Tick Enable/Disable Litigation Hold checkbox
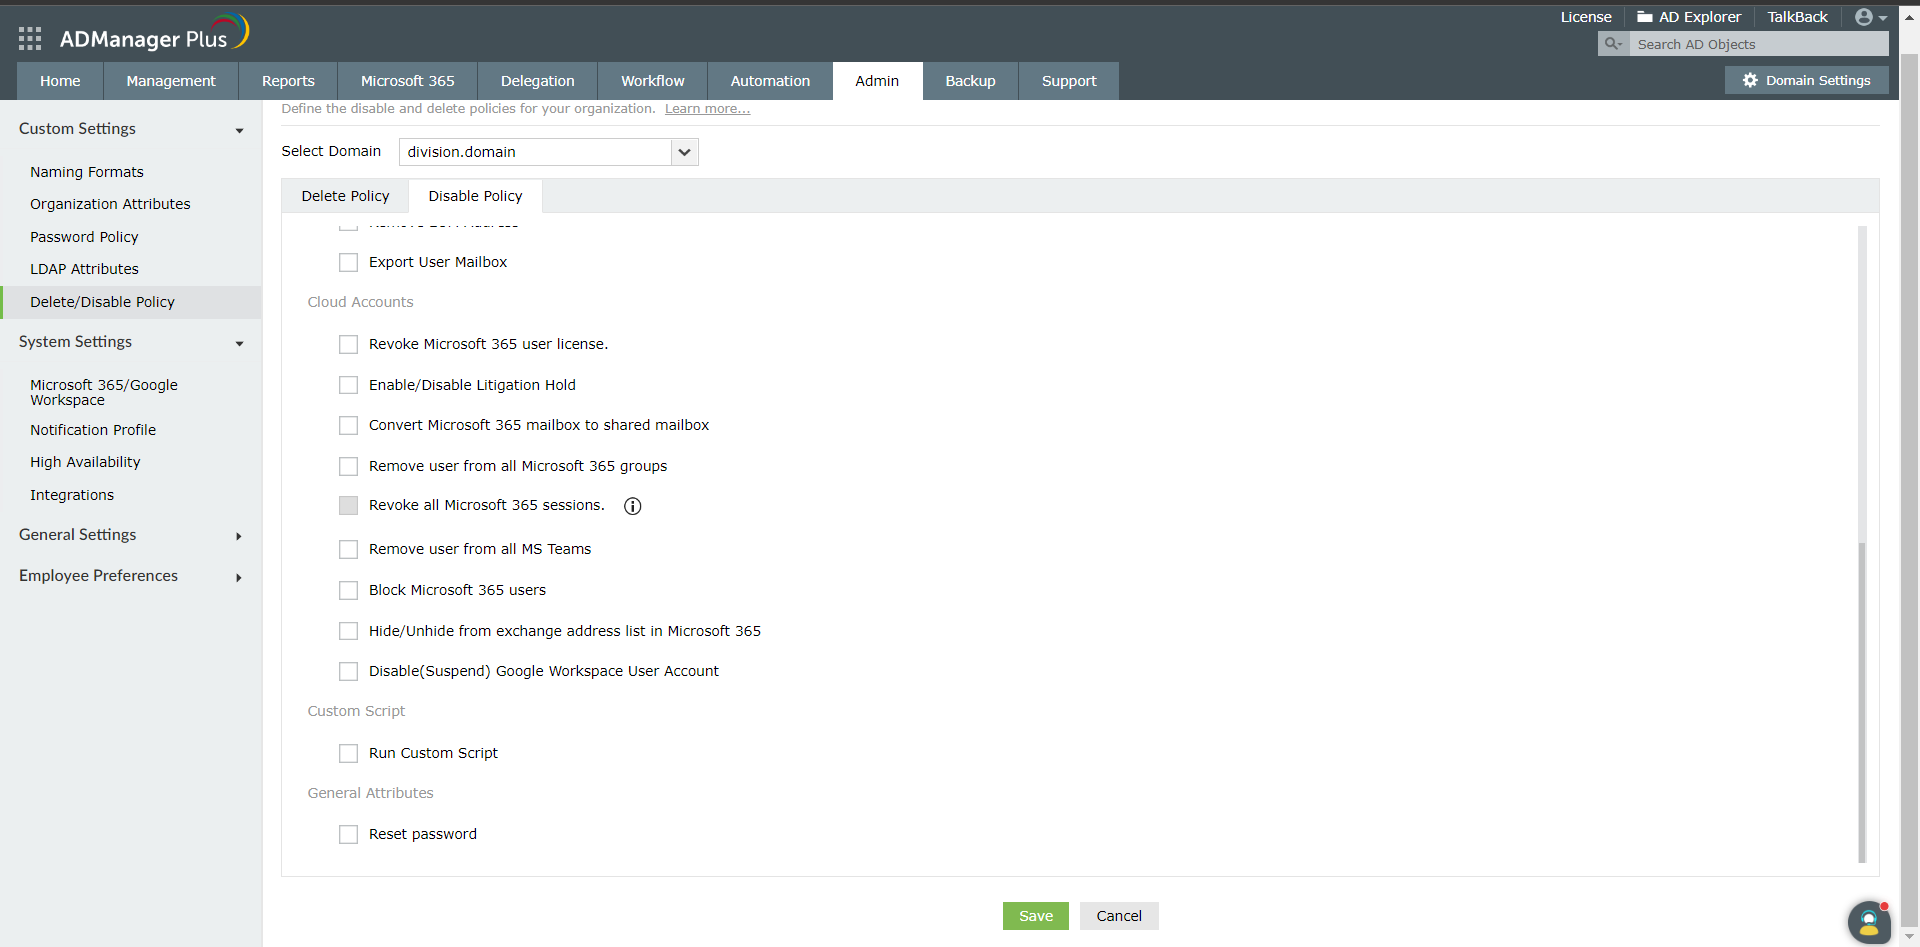Screen dimensions: 1920x947 [x=348, y=385]
